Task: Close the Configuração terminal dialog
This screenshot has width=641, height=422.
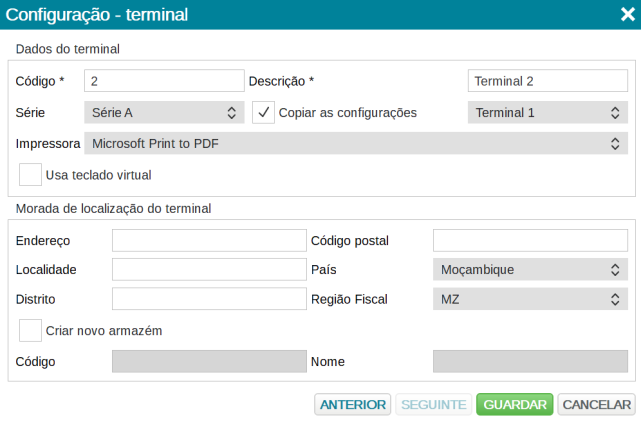Action: tap(628, 14)
